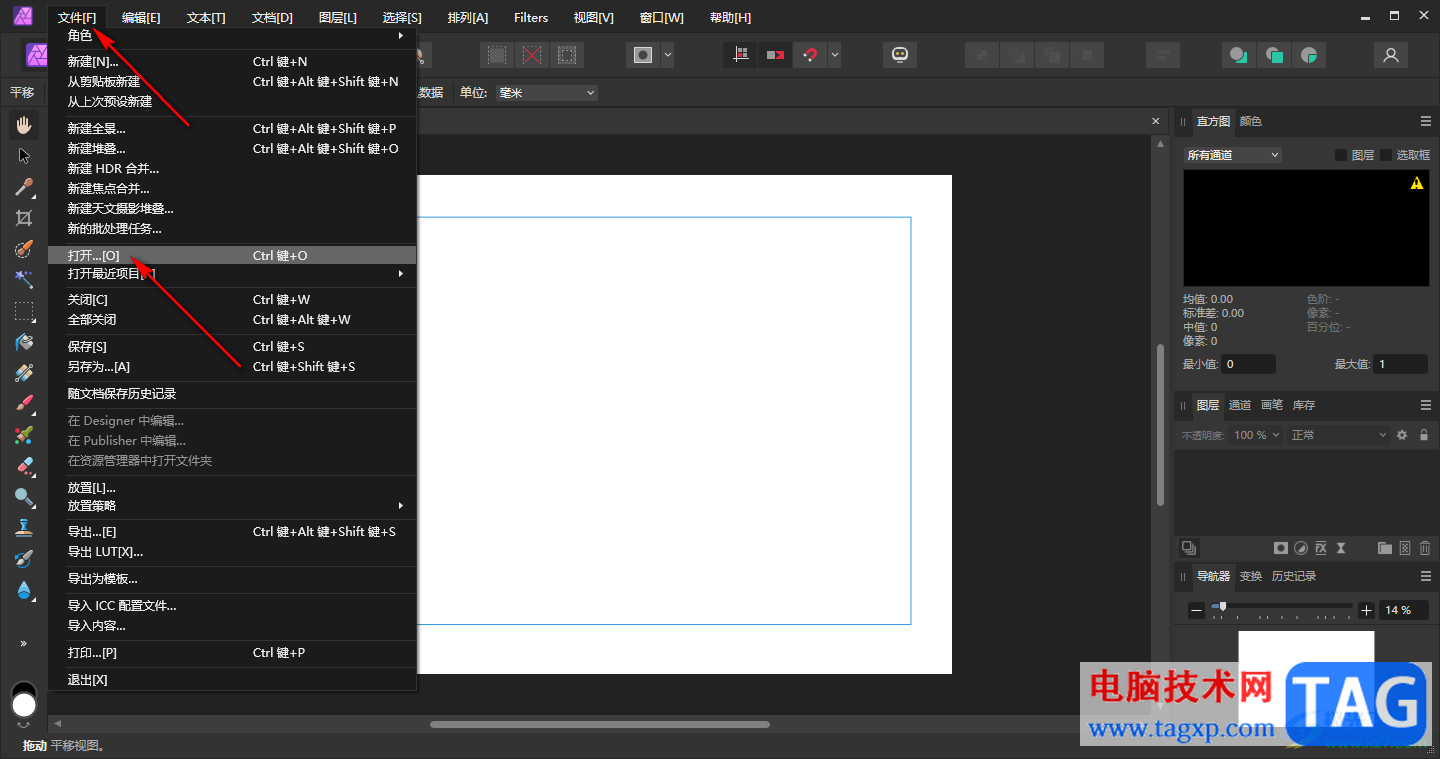This screenshot has width=1440, height=759.
Task: Select the Gradient tool
Action: click(25, 373)
